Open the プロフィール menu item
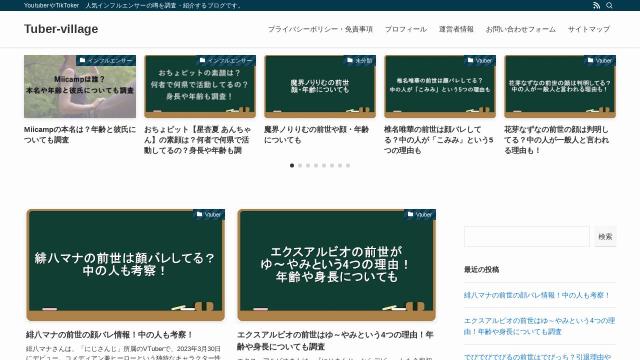 [x=406, y=29]
